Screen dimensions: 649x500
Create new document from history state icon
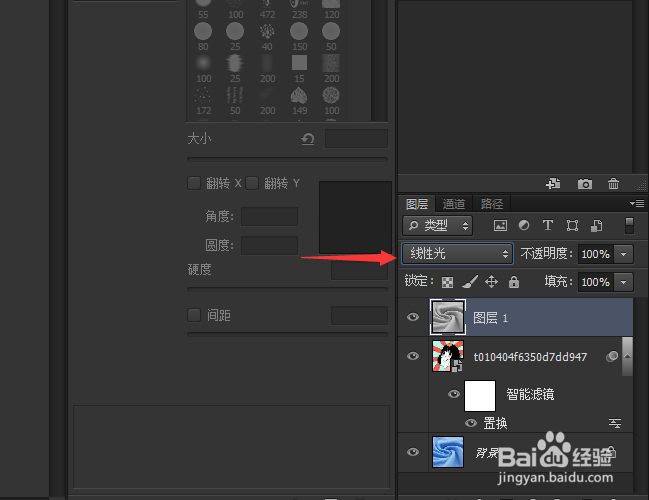(x=553, y=183)
